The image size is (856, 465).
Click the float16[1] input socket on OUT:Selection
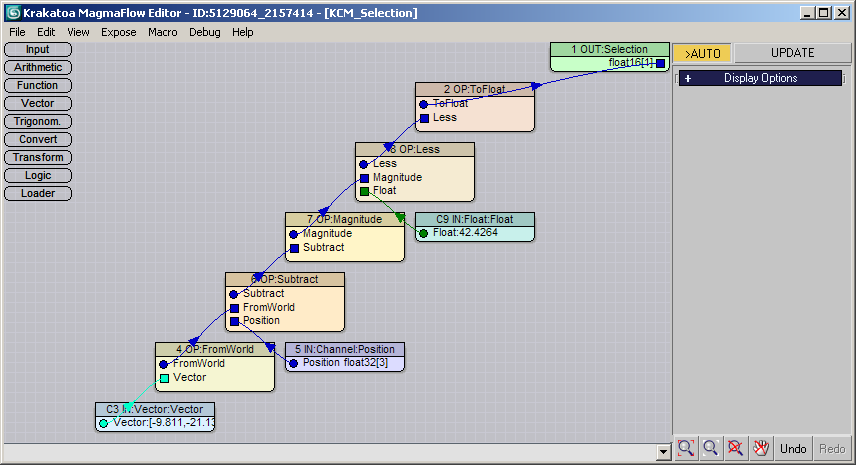pyautogui.click(x=661, y=63)
